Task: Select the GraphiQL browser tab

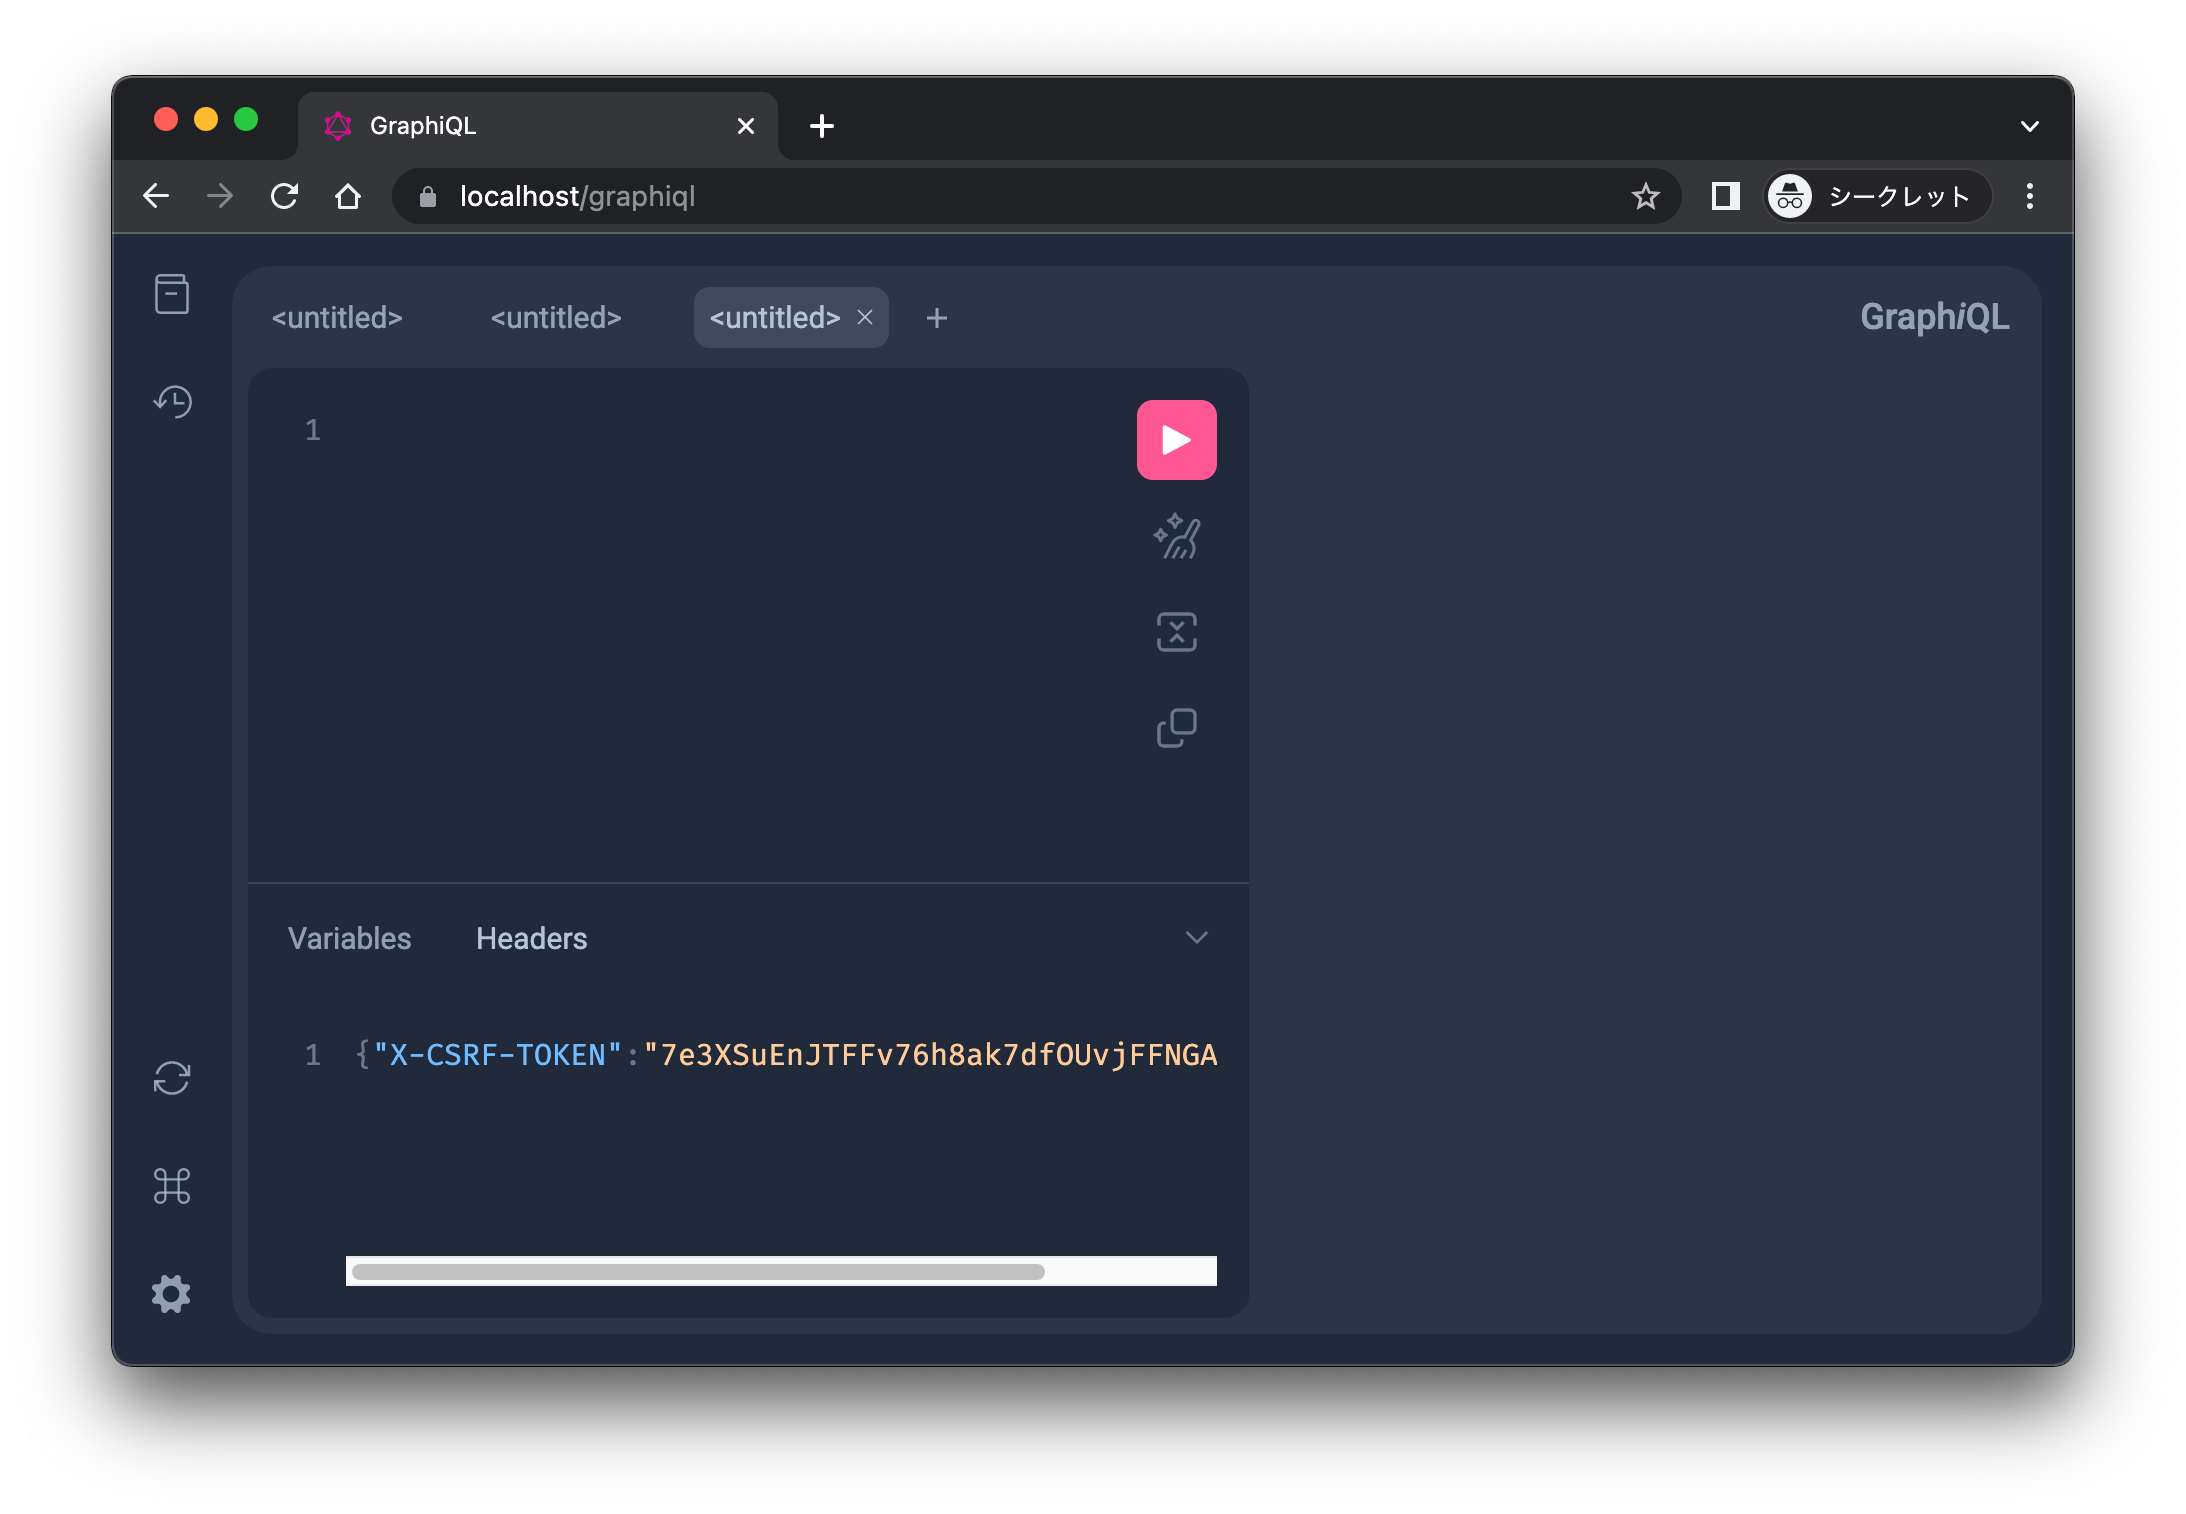Action: point(538,126)
